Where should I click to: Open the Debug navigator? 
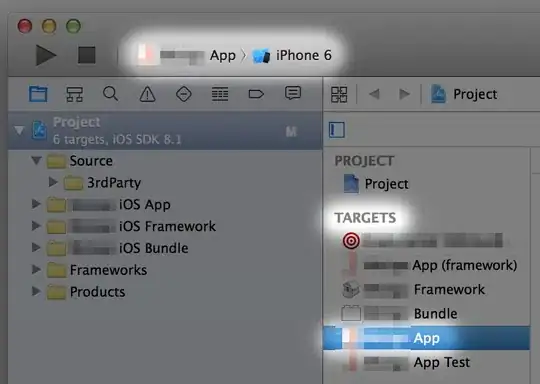[x=220, y=94]
